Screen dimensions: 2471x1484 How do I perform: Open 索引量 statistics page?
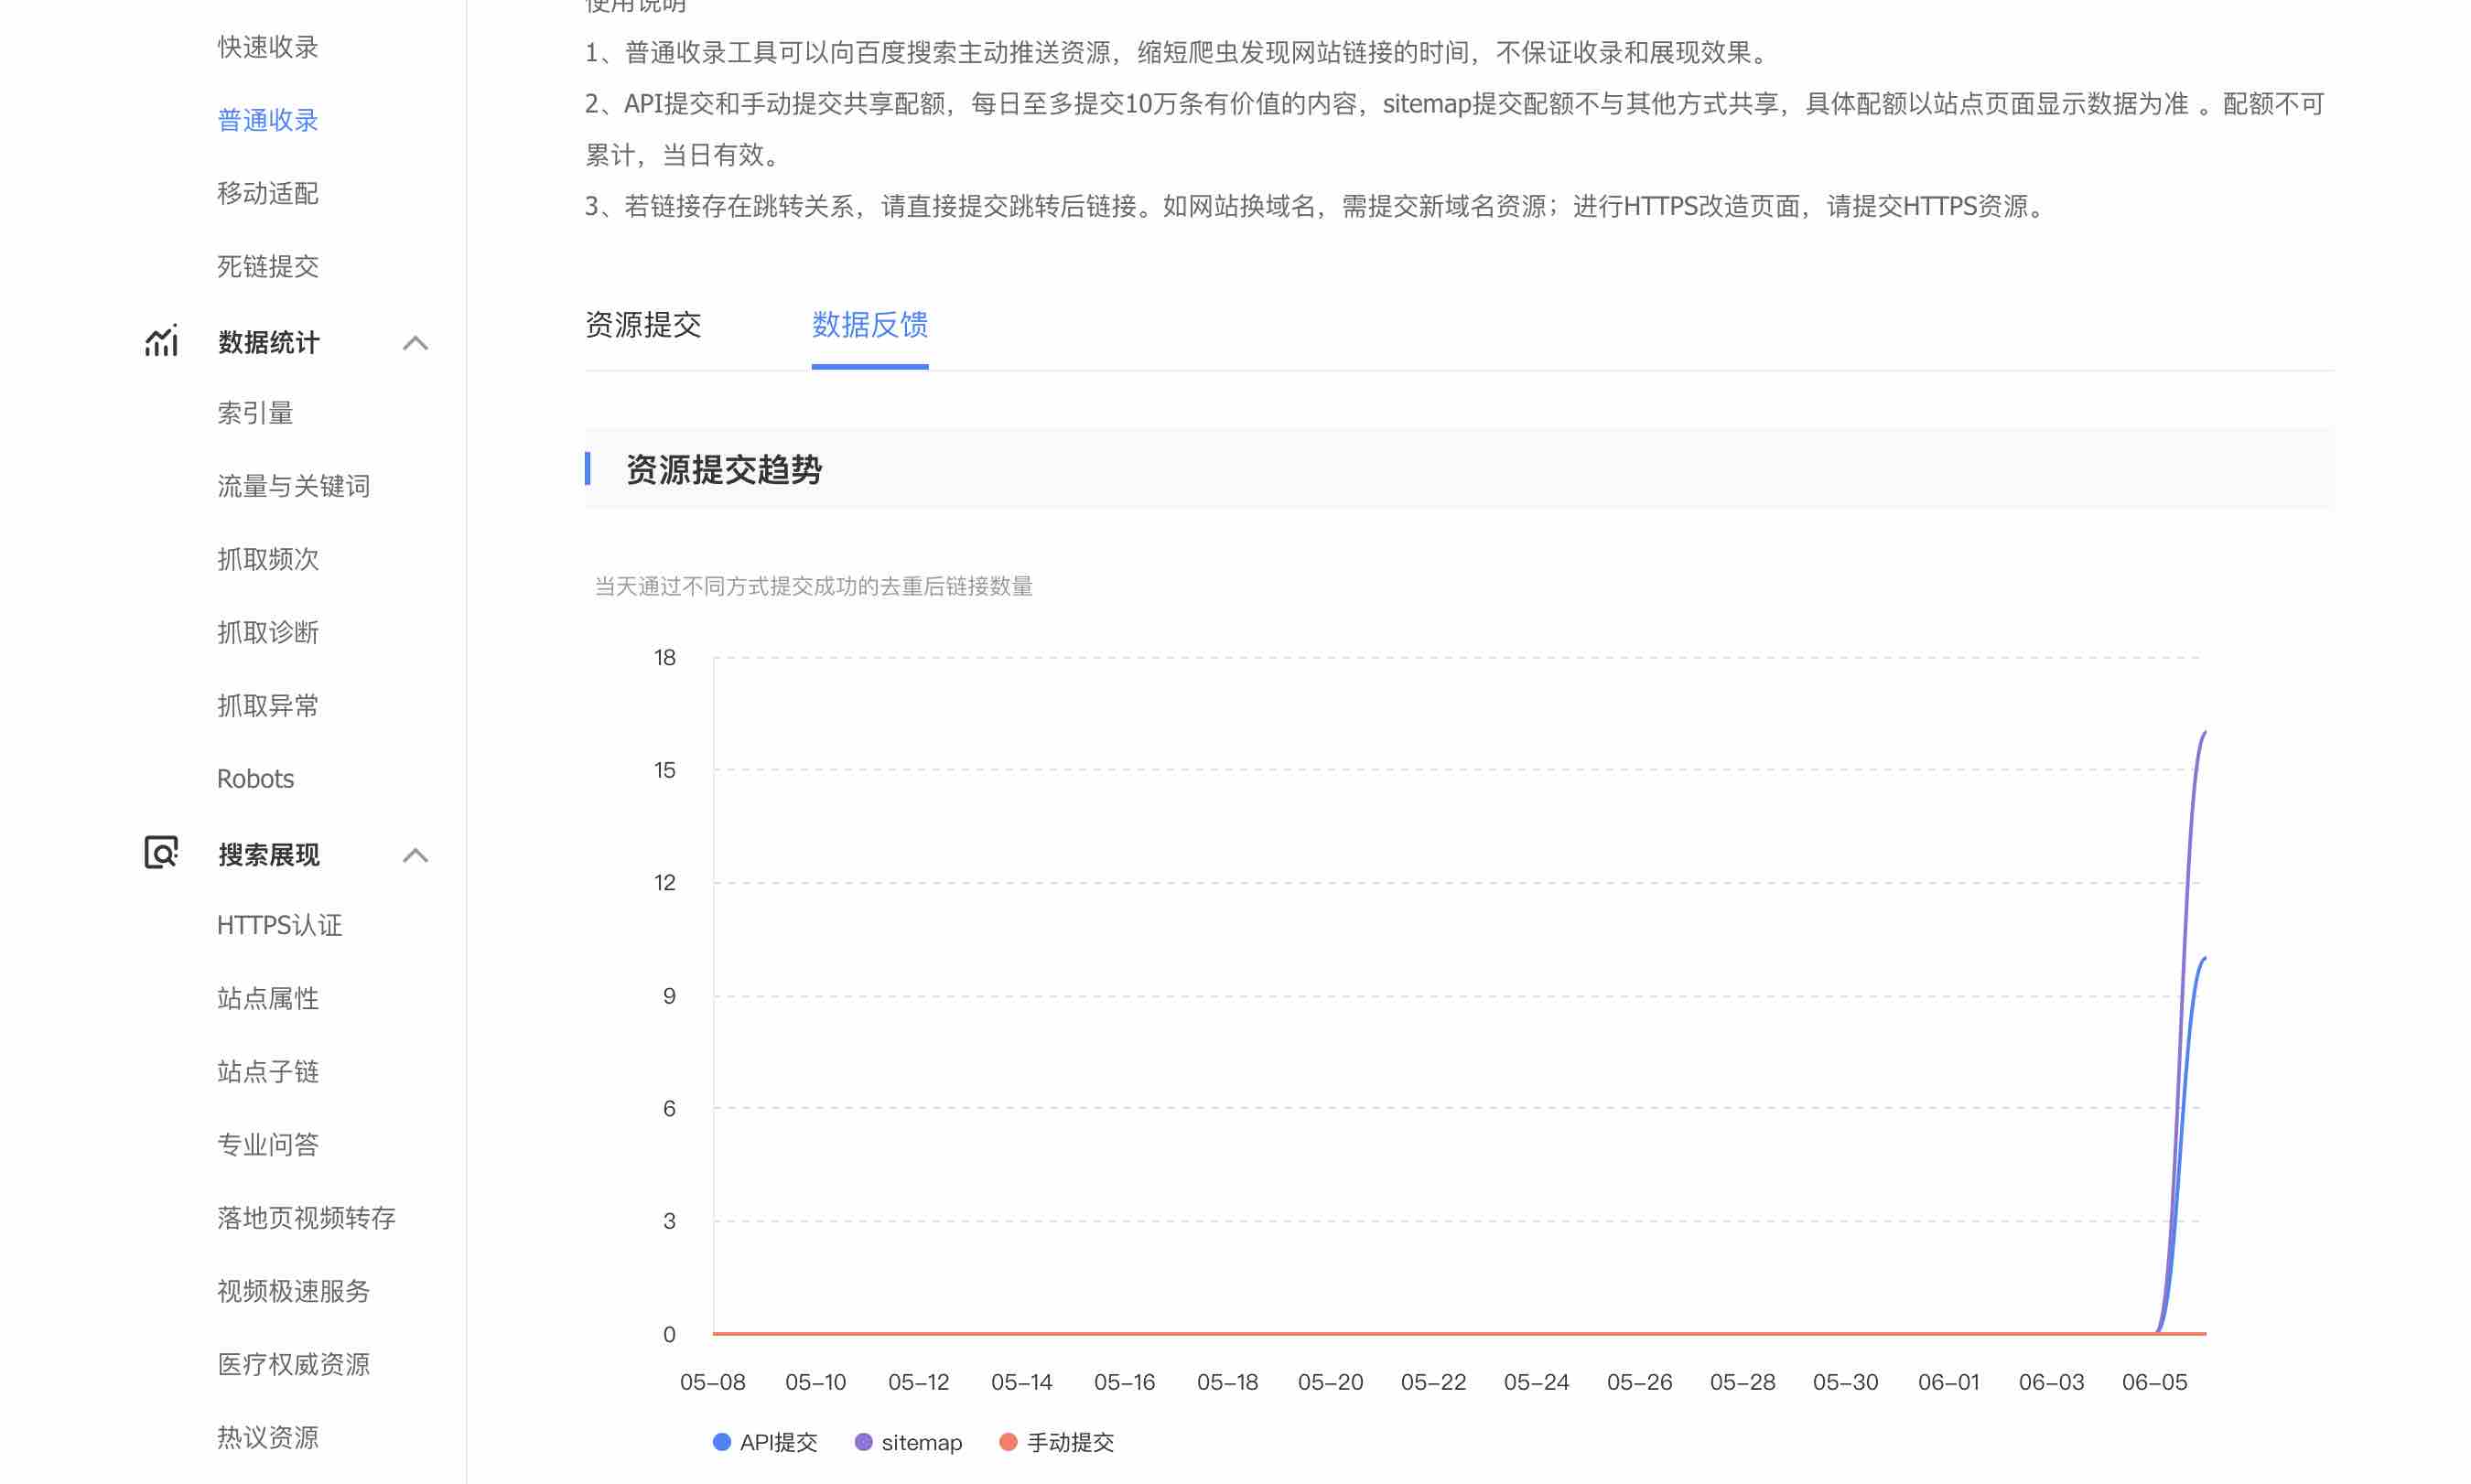coord(255,413)
